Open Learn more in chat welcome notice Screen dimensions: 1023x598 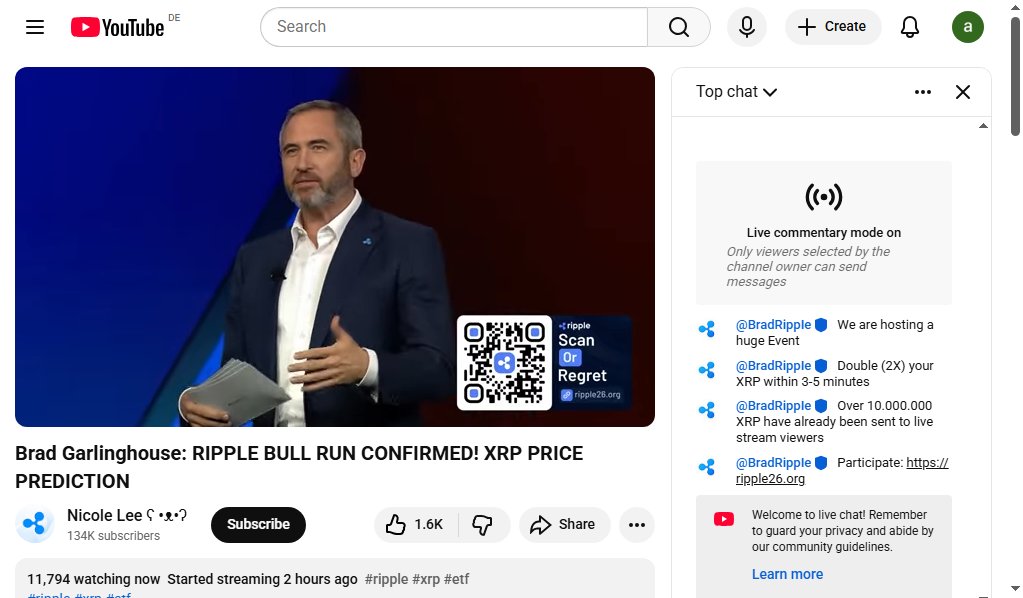click(x=787, y=574)
